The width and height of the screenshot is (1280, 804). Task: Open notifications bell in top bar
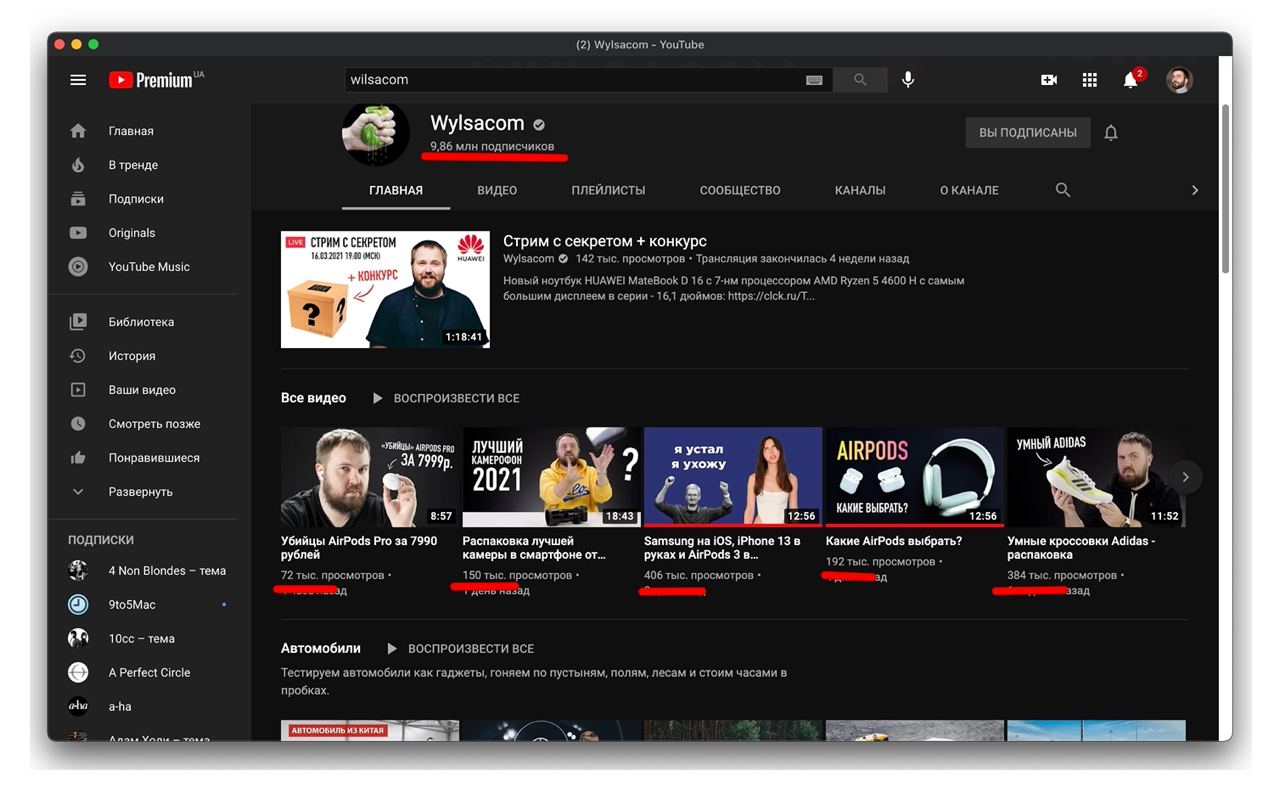(1132, 79)
